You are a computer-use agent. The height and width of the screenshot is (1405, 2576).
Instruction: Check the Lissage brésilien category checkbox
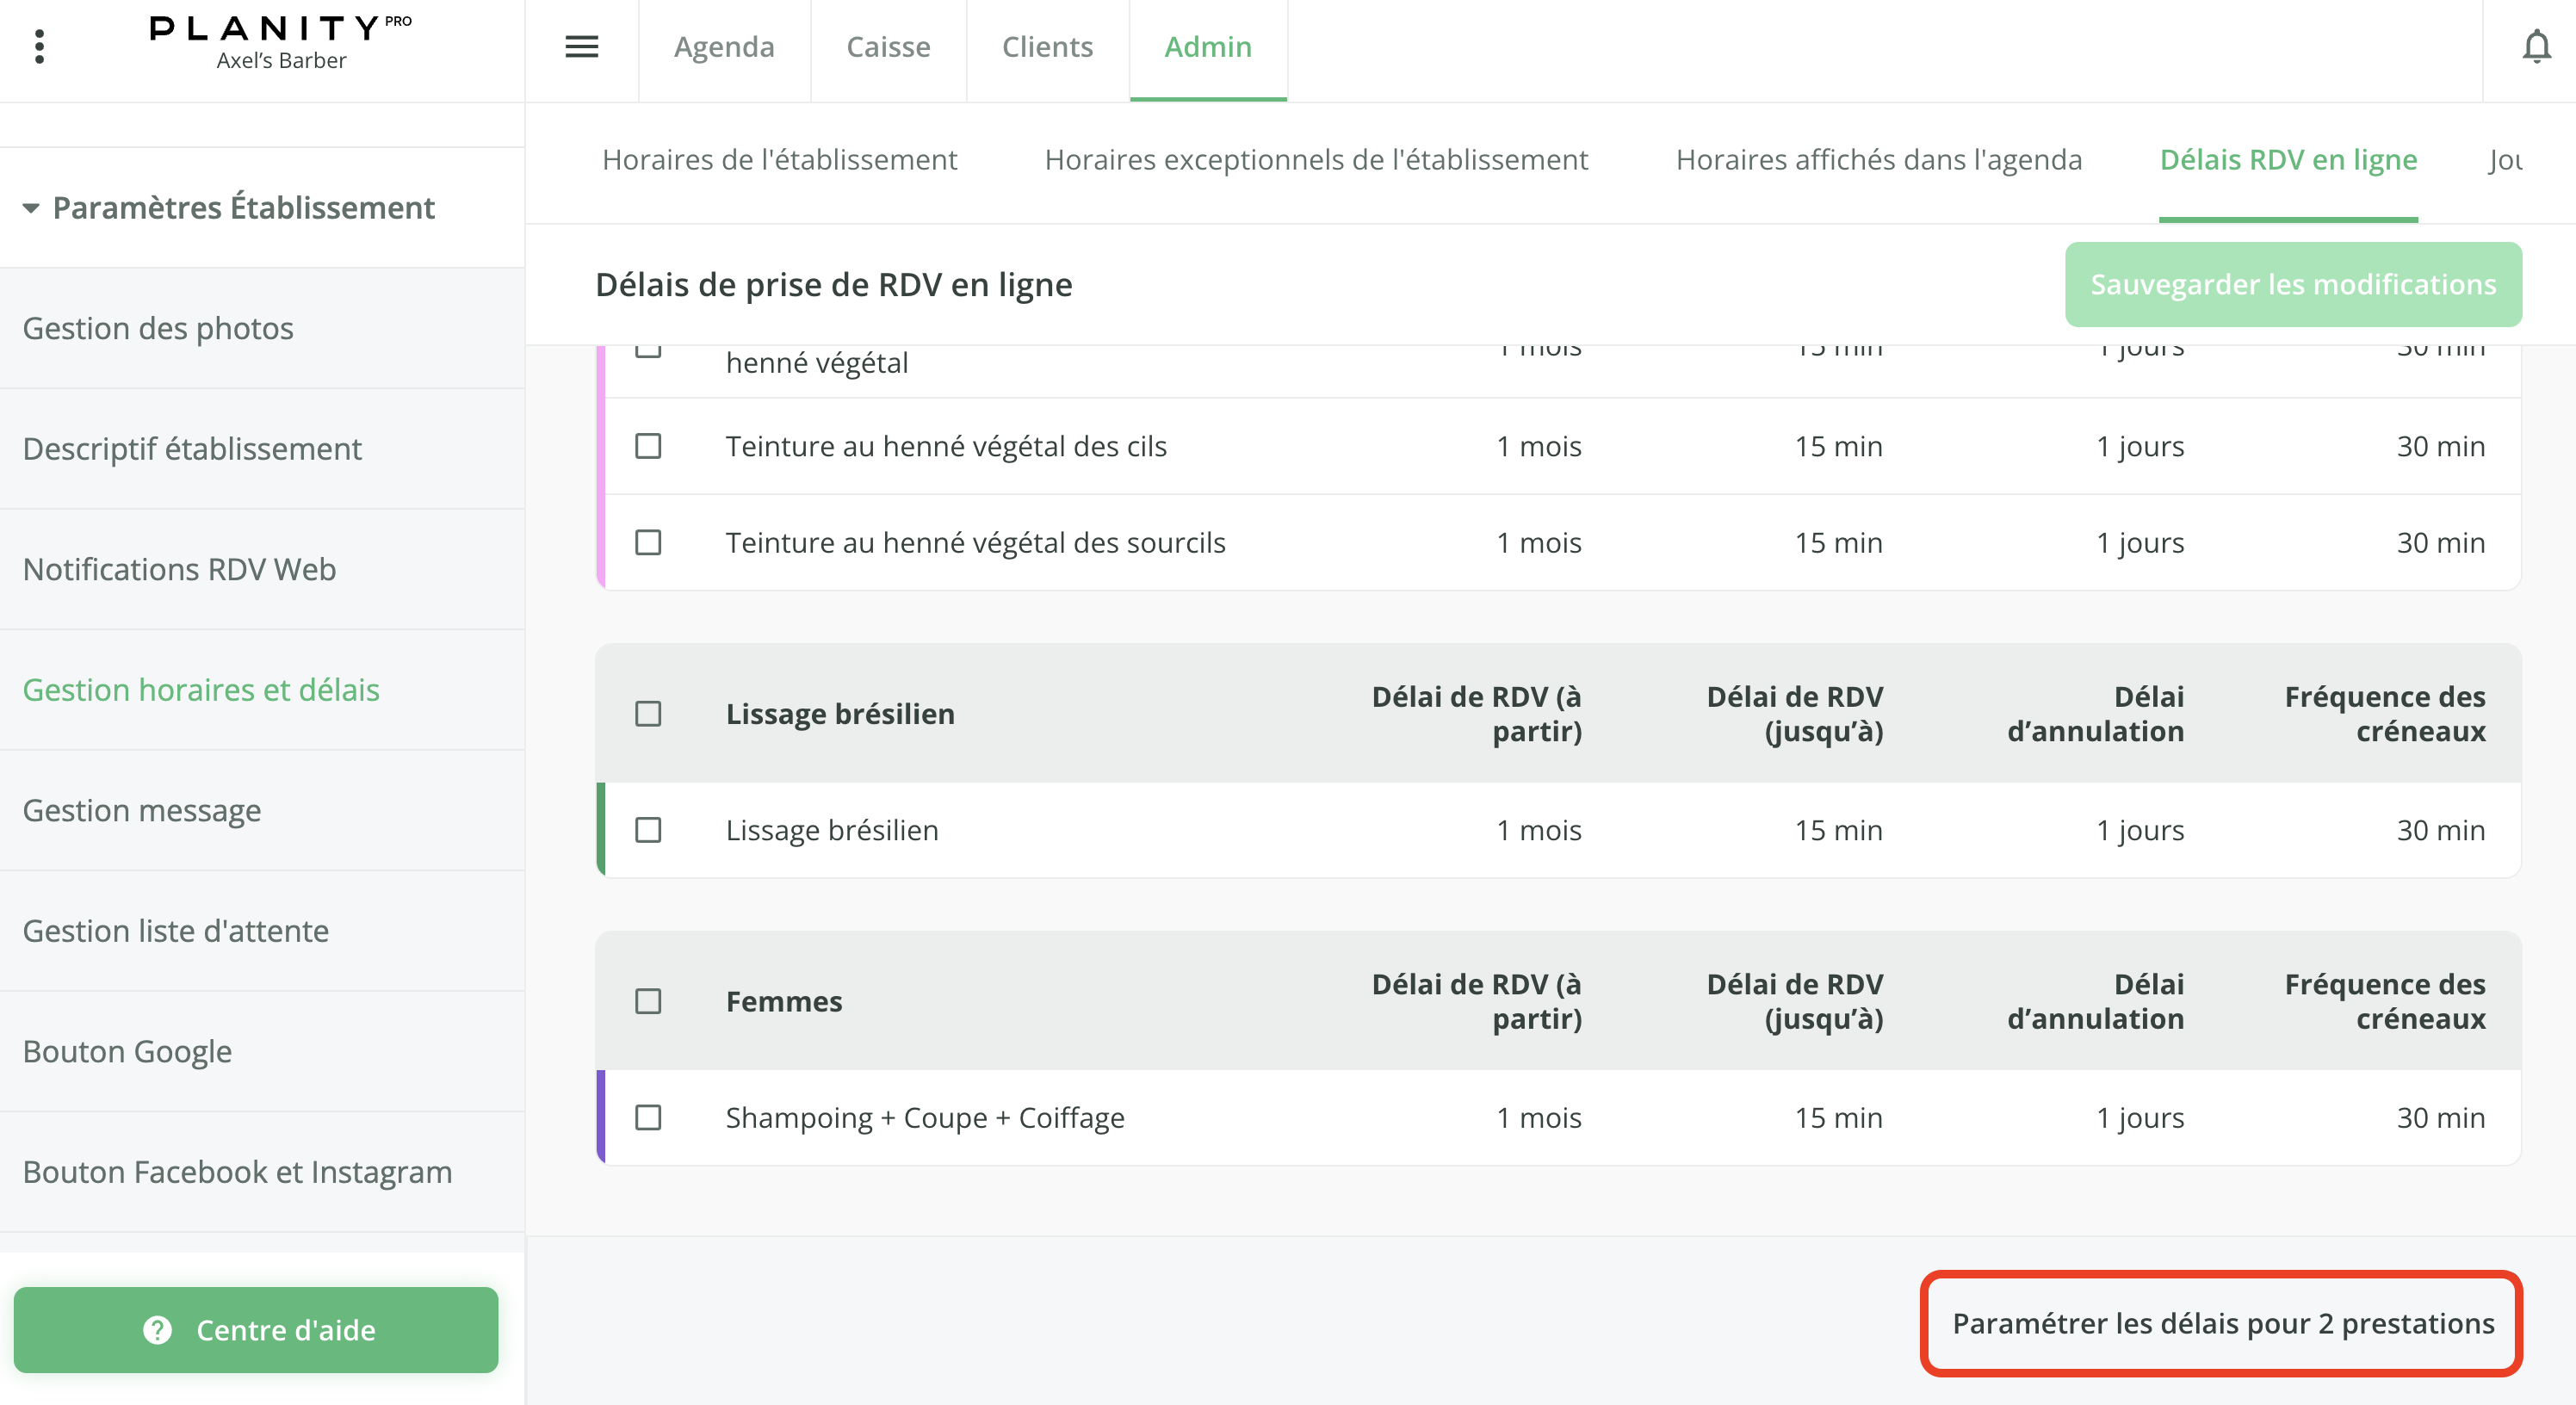click(648, 713)
